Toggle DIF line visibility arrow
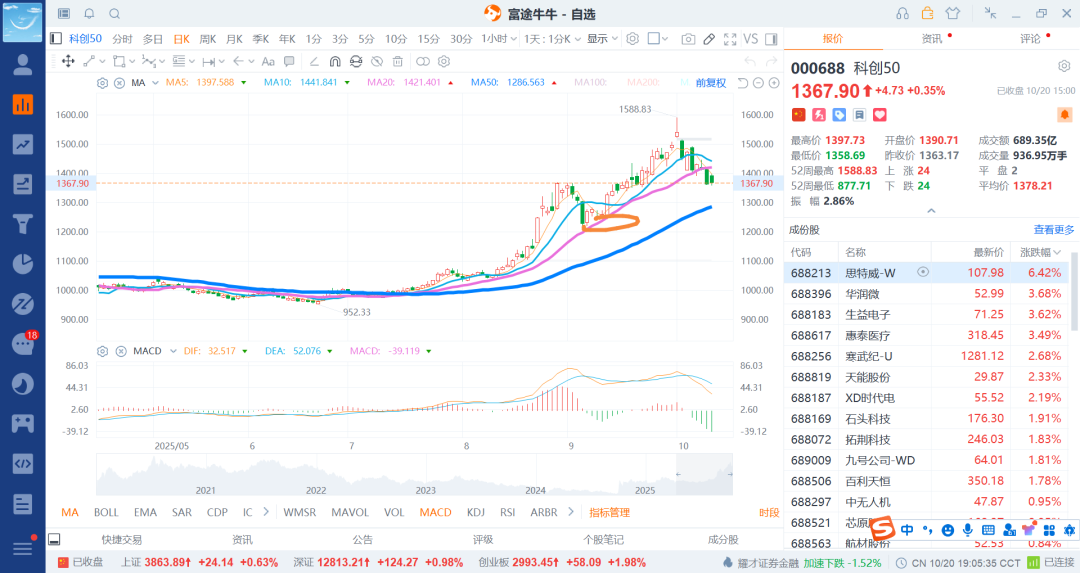 (x=245, y=351)
